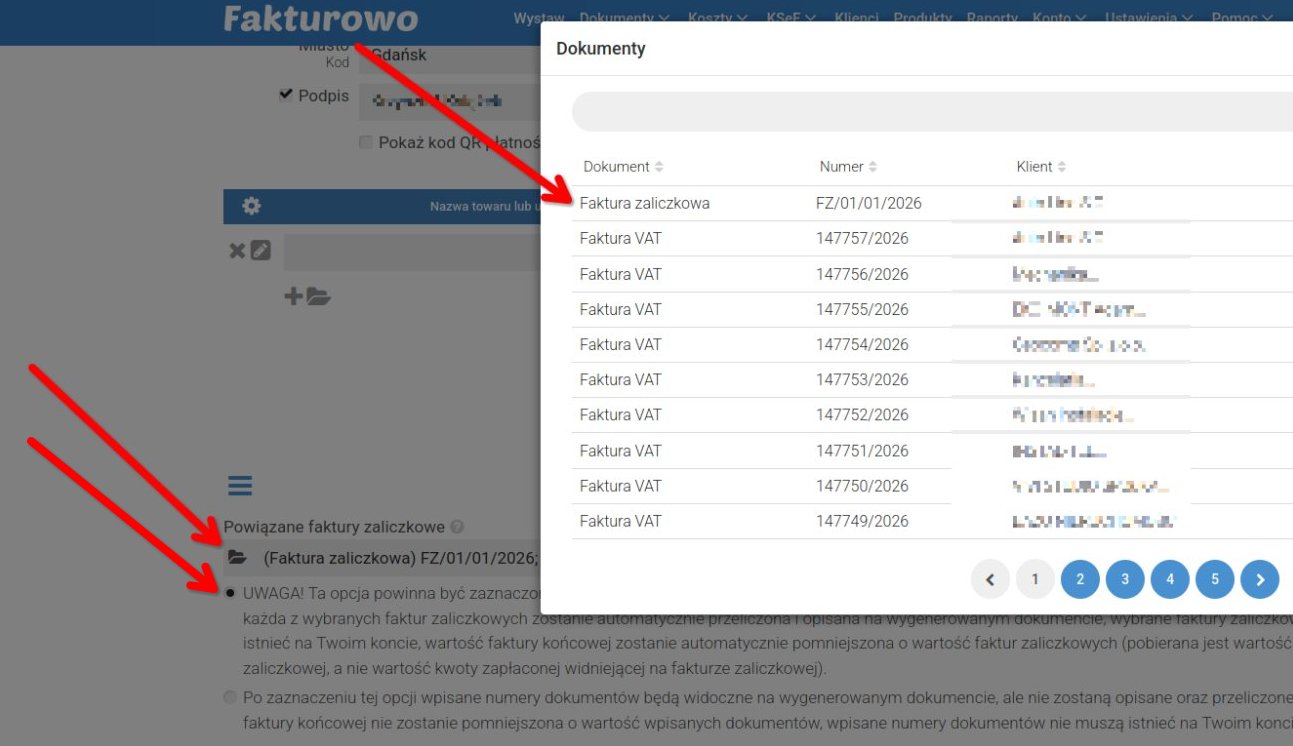Enable Pokaż kod QR płatności

click(366, 142)
